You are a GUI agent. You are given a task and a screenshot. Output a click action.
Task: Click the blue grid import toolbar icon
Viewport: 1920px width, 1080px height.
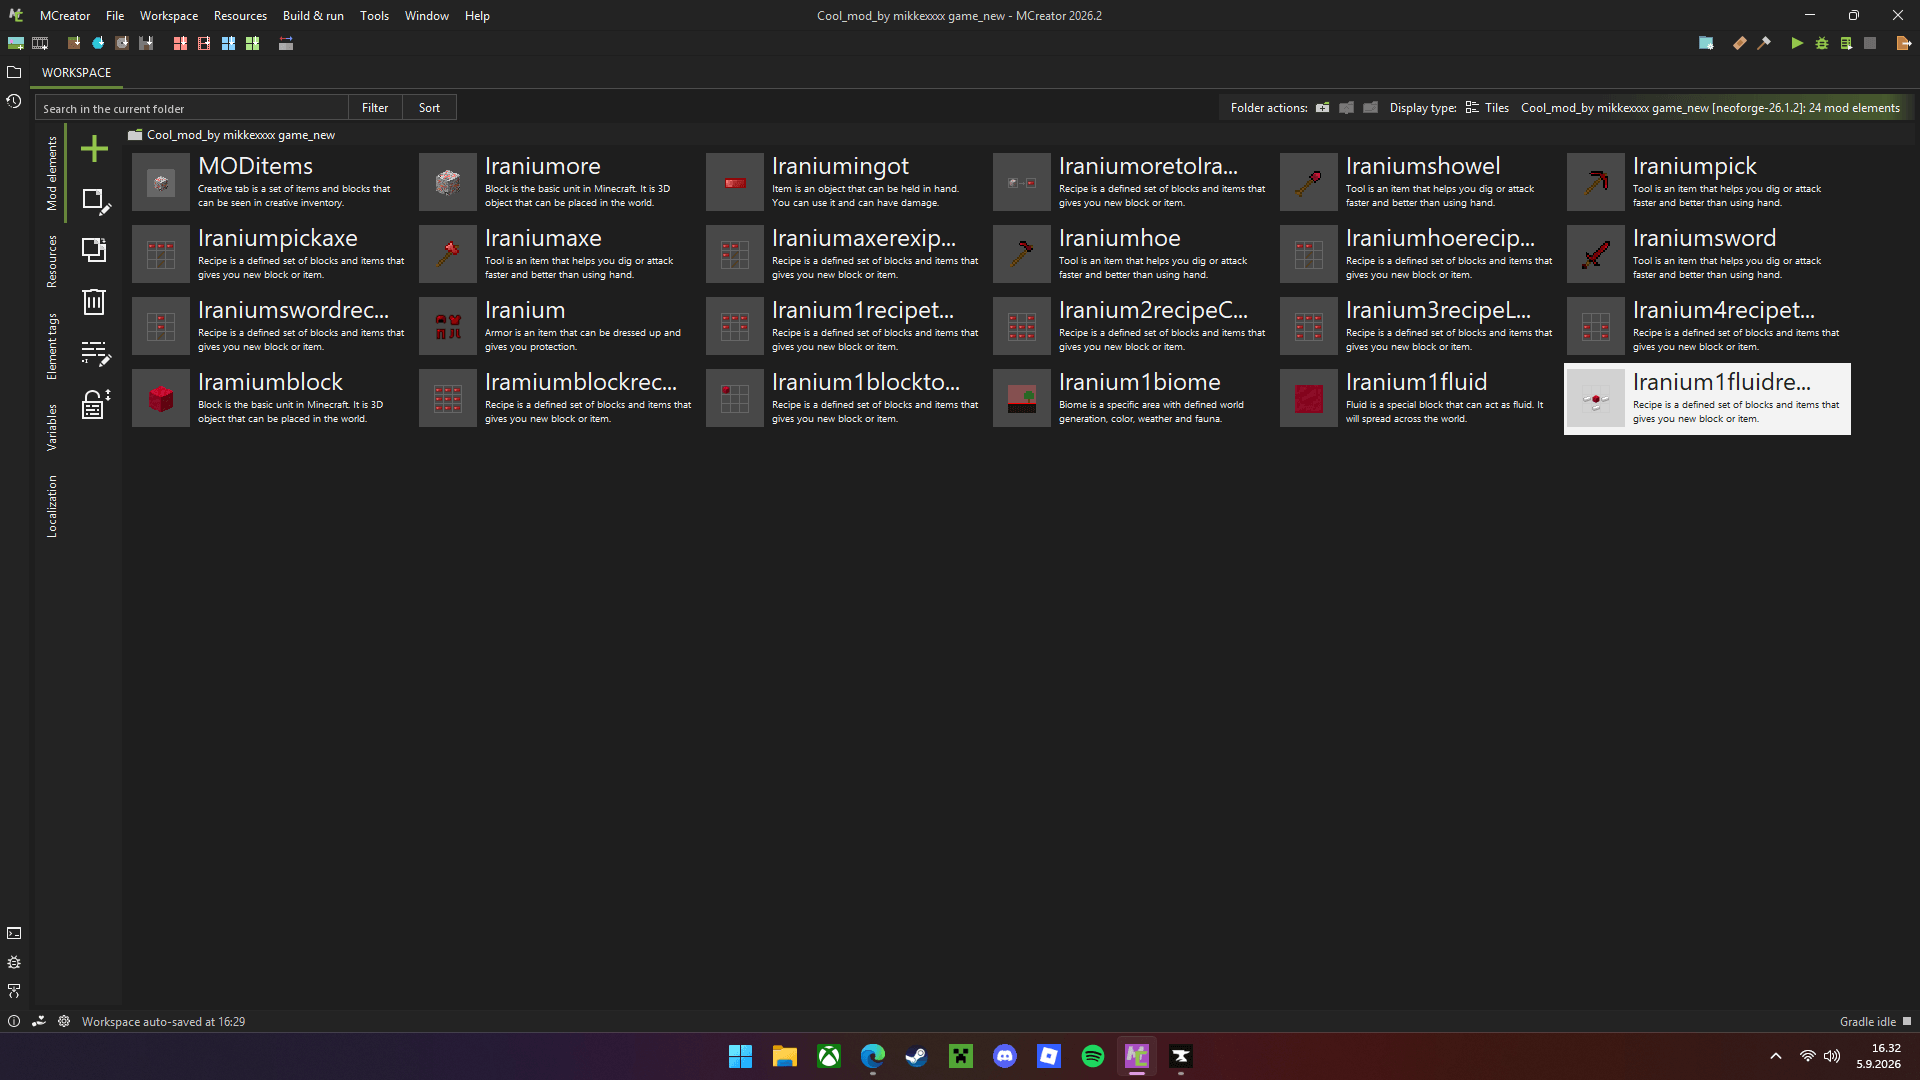[228, 43]
